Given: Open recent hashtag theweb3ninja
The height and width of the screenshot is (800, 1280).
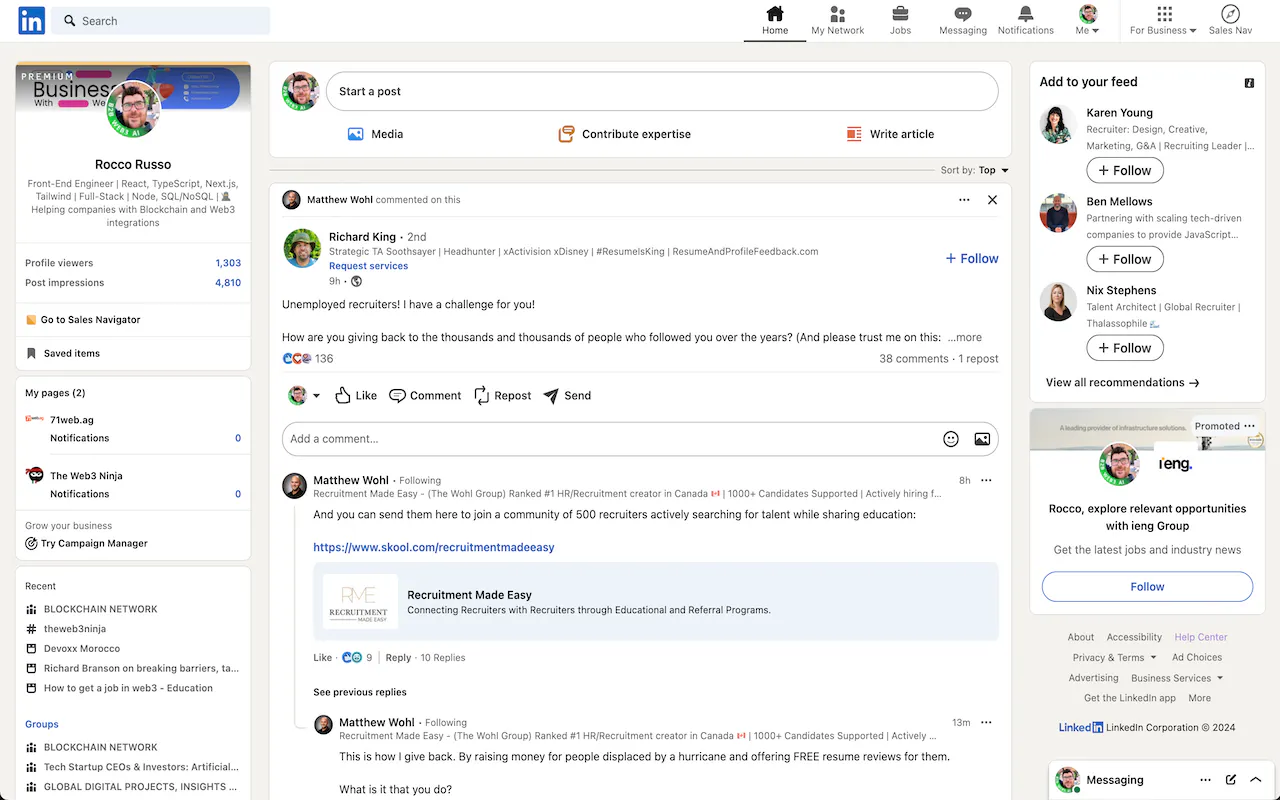Looking at the screenshot, I should point(74,629).
